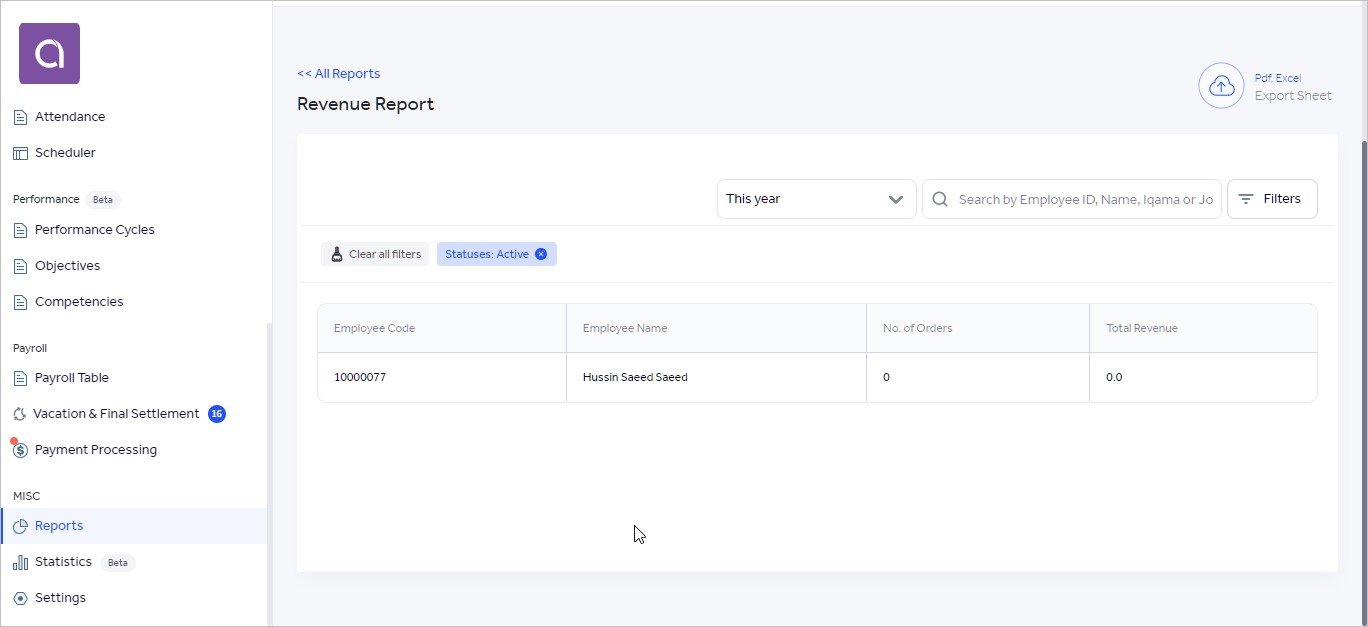This screenshot has height=627, width=1368.
Task: Remove the Statuses: Active filter chip
Action: pos(541,254)
